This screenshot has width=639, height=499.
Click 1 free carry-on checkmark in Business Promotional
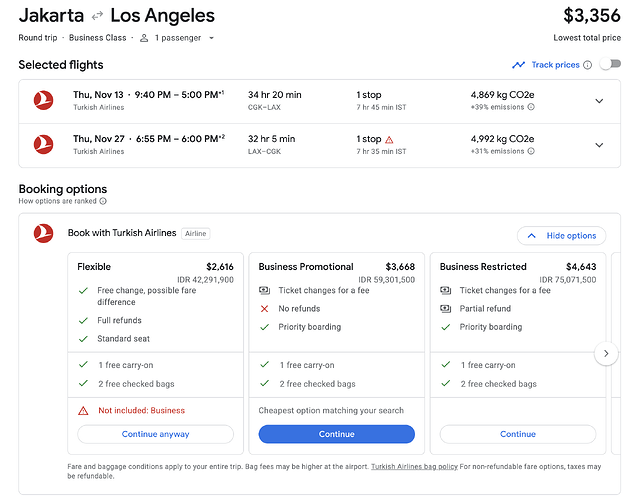coord(264,364)
